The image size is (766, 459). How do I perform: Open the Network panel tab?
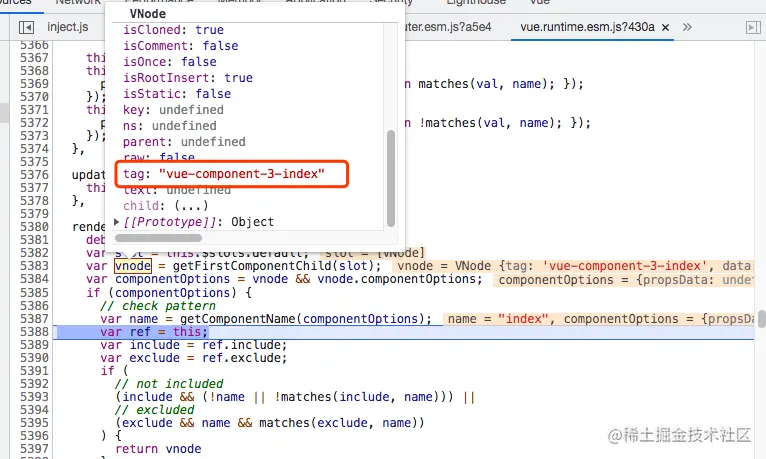(78, 2)
